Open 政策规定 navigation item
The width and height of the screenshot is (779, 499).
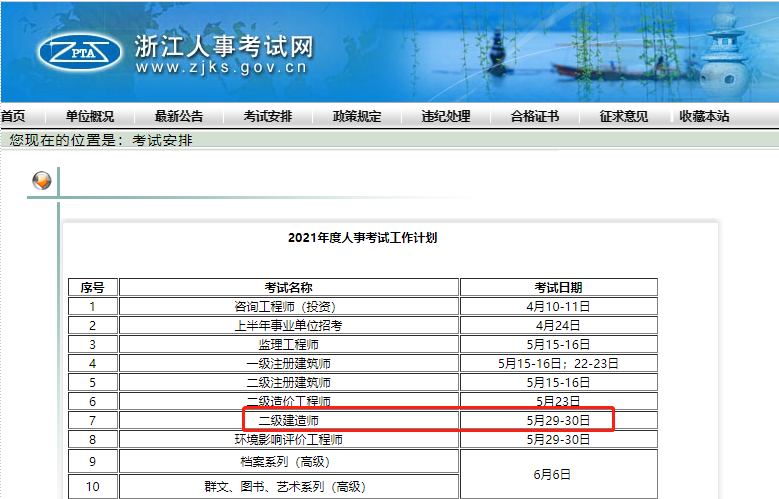tap(357, 116)
